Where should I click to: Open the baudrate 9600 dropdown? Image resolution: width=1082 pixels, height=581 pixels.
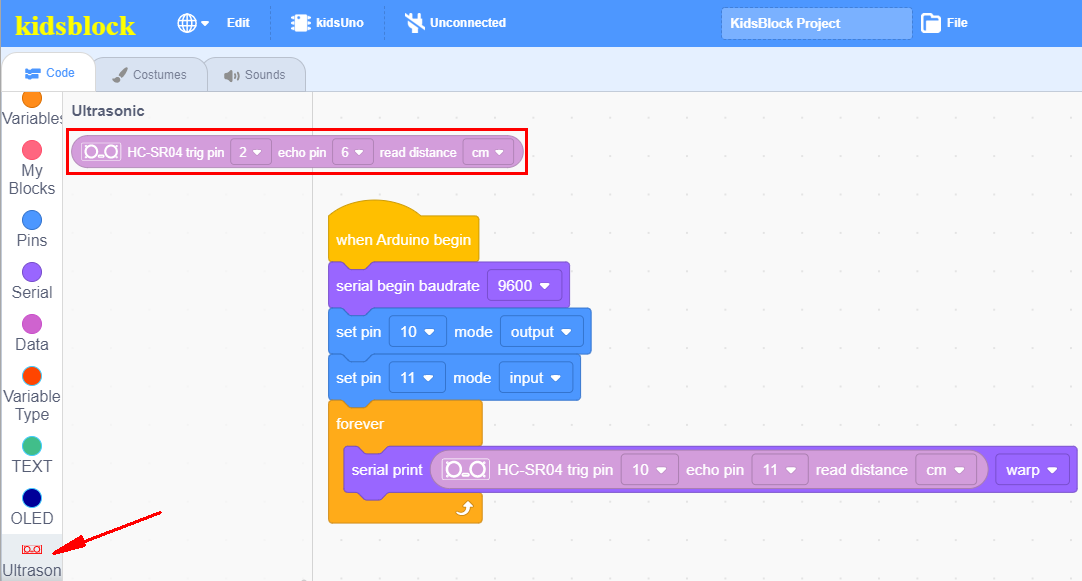click(524, 286)
